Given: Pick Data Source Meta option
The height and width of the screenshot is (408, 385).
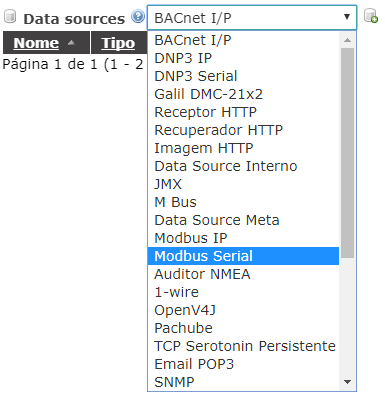Looking at the screenshot, I should pos(243,220).
